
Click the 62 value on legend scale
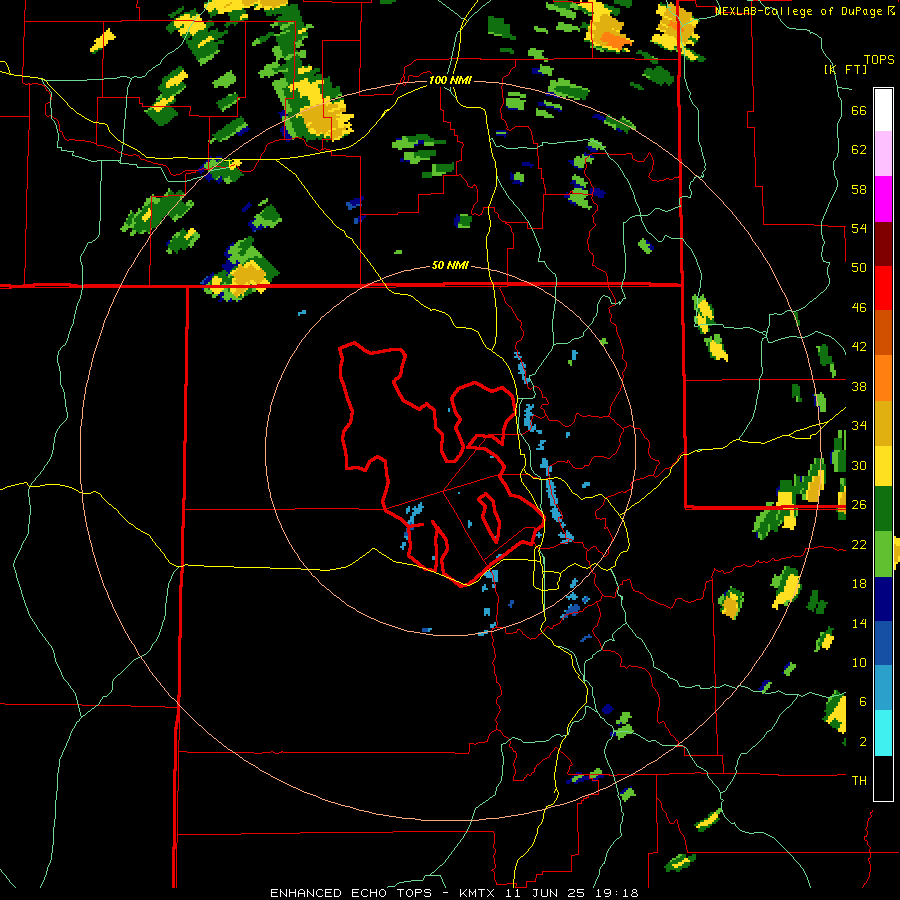[859, 150]
